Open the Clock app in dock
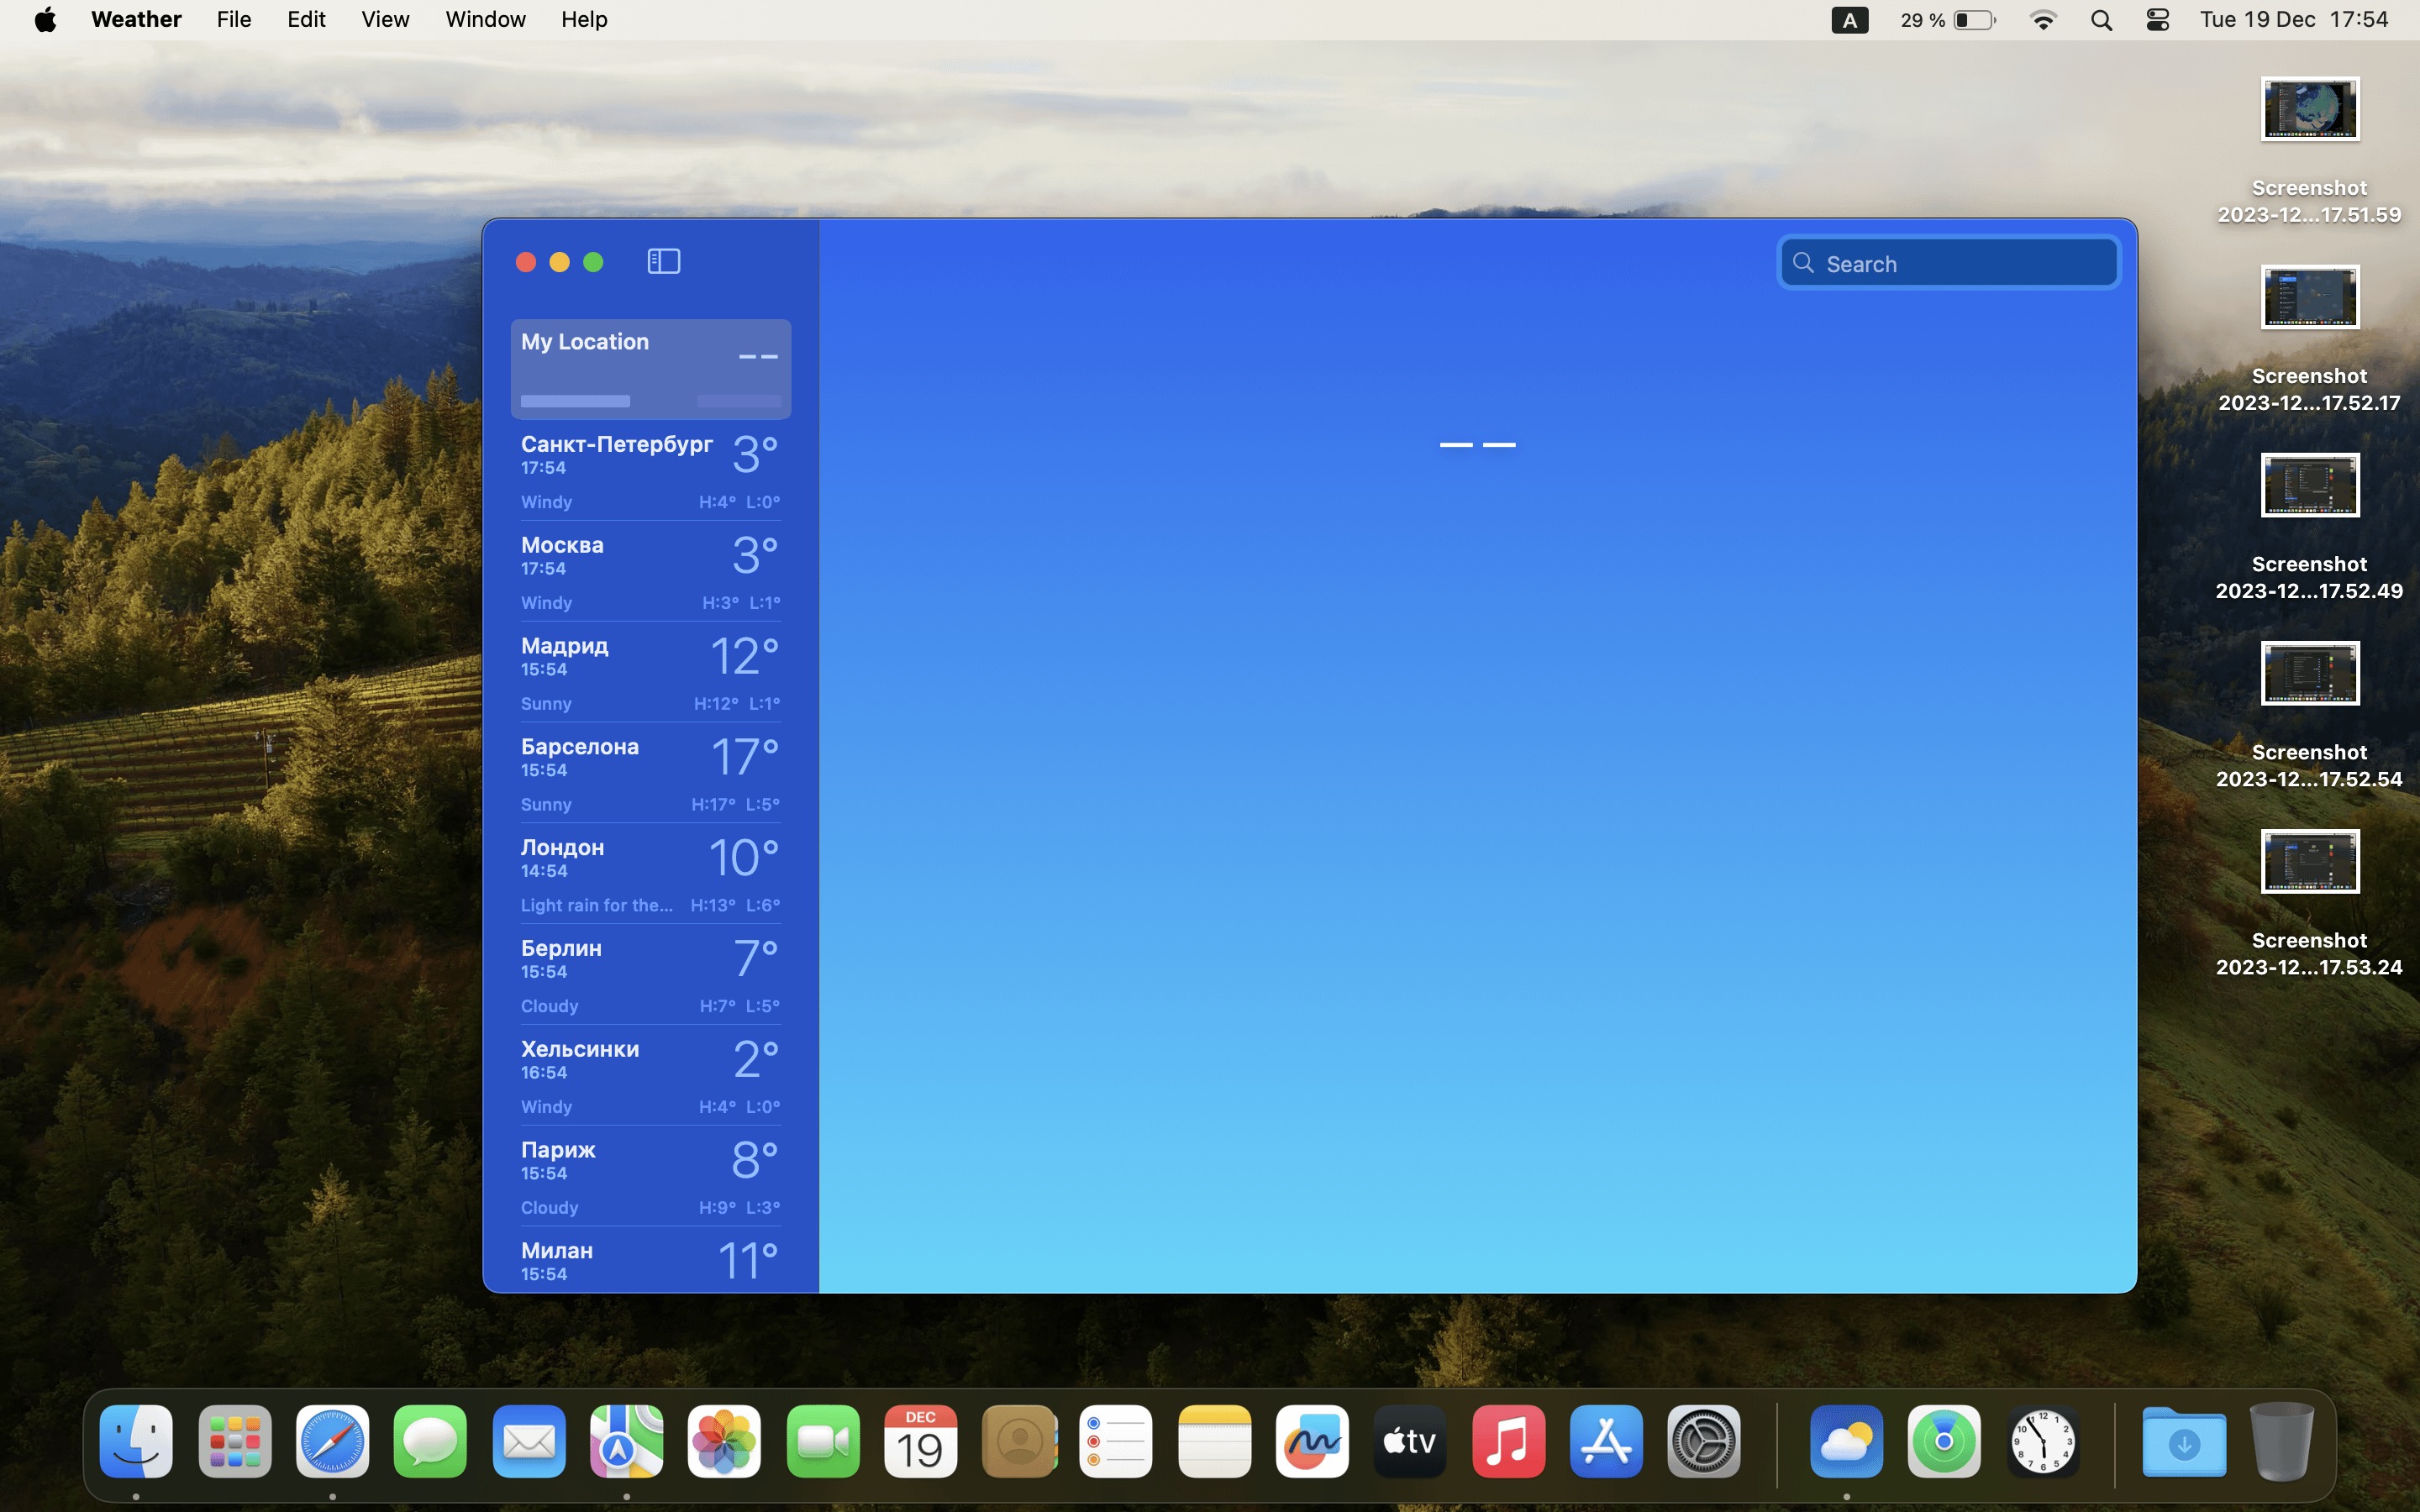 pos(2042,1442)
